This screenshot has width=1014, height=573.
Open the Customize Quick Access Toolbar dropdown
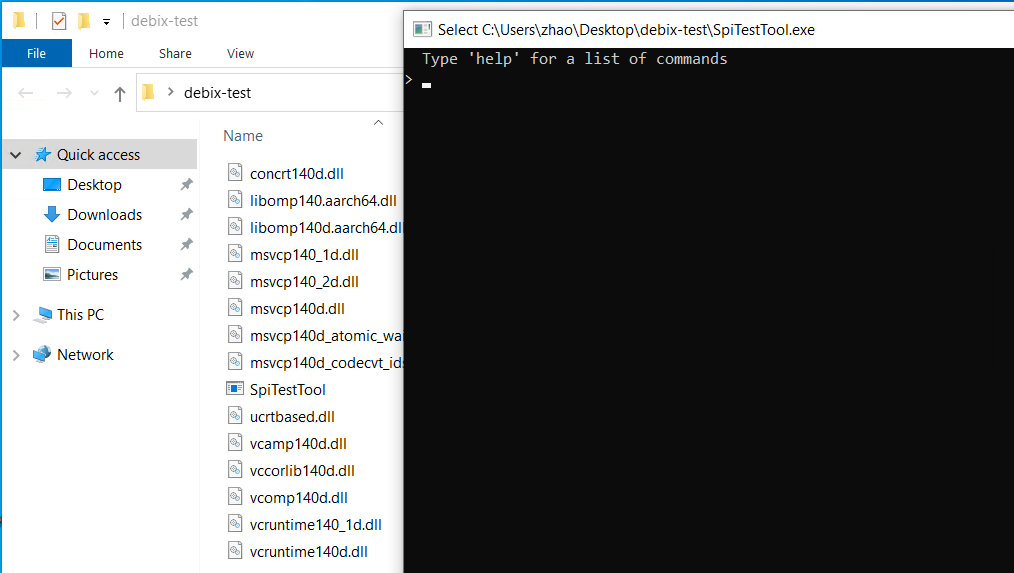point(106,21)
